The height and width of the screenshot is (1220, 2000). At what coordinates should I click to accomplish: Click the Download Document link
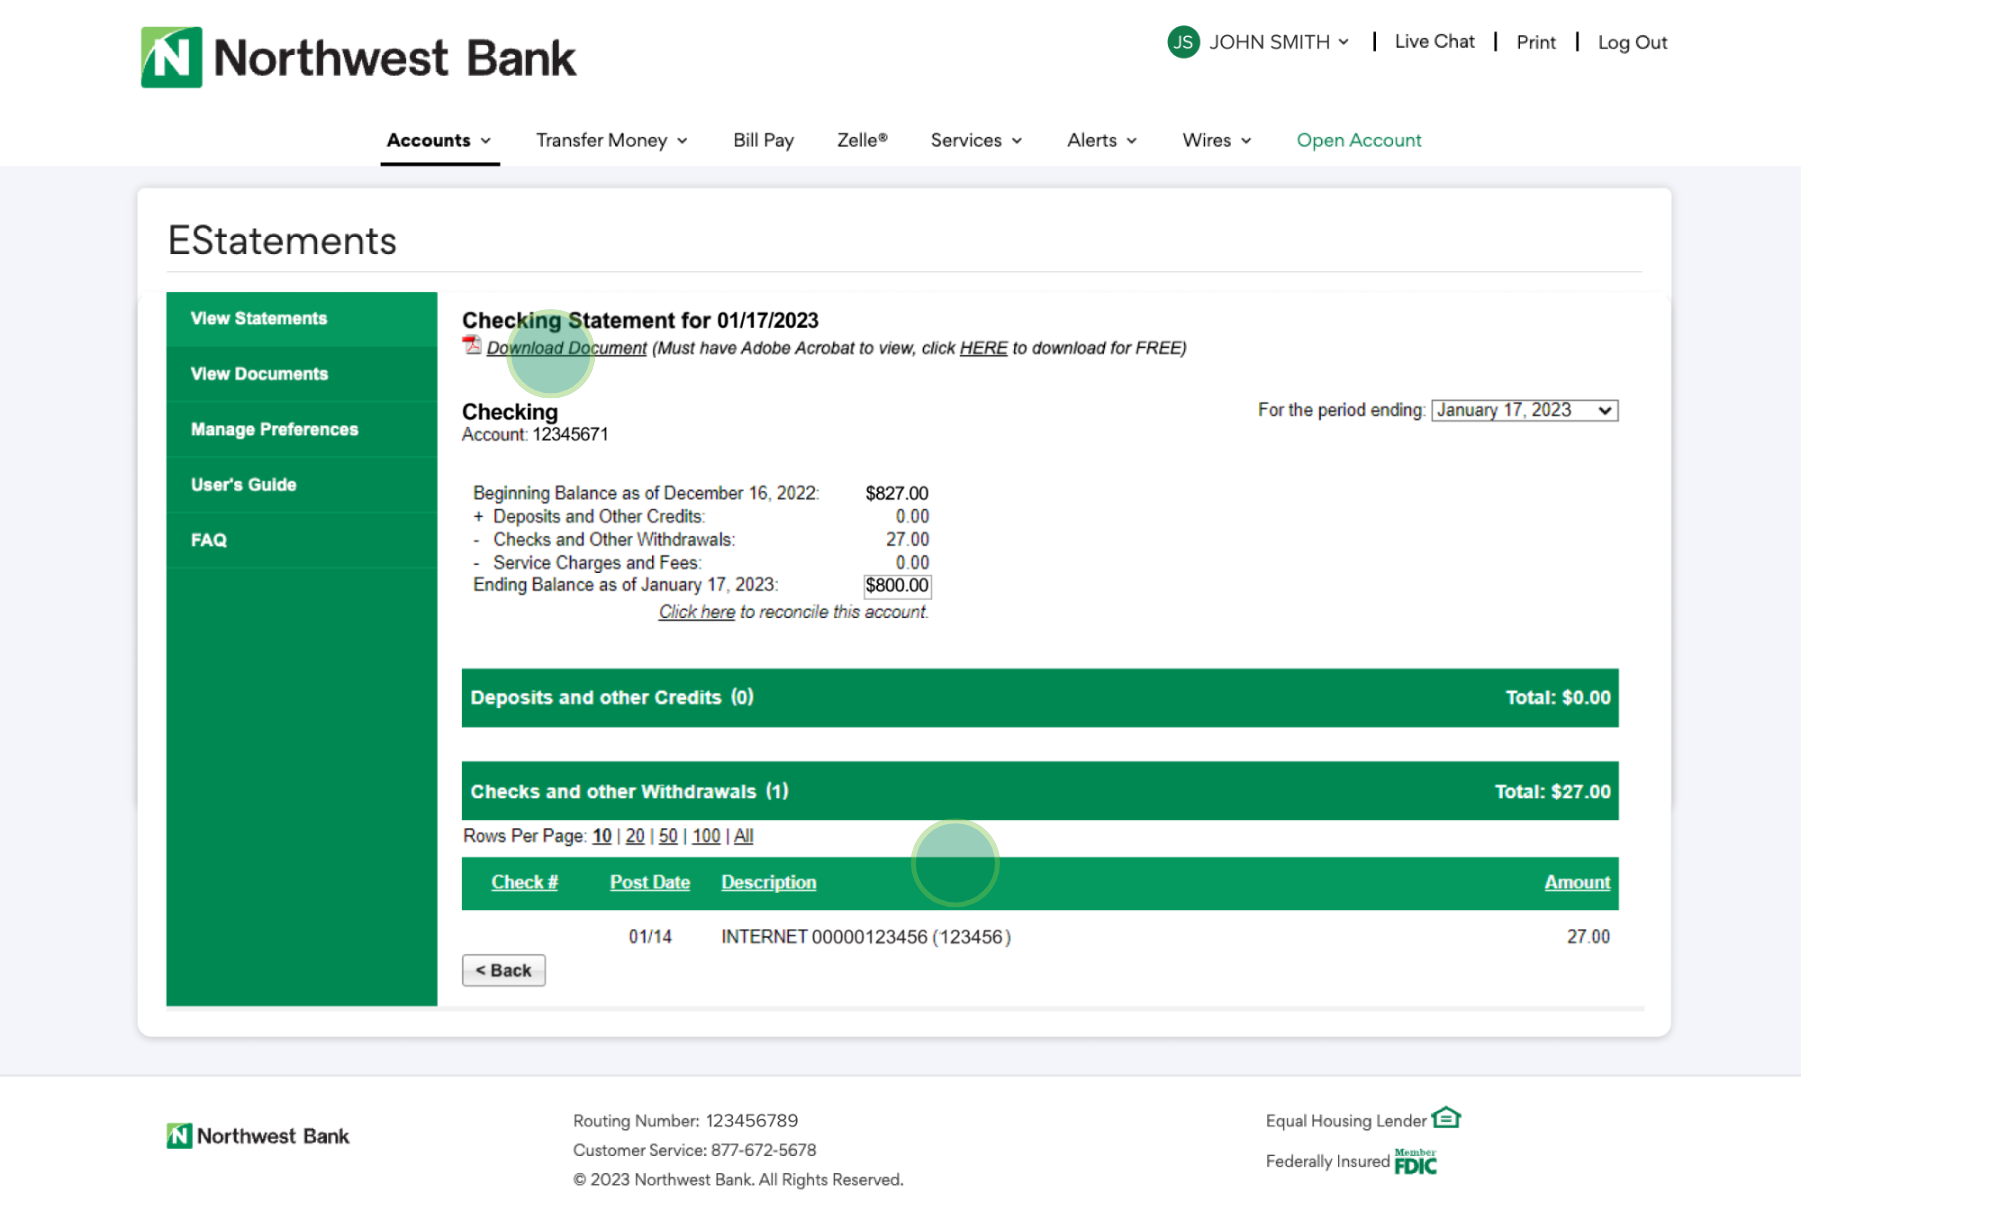(x=566, y=348)
